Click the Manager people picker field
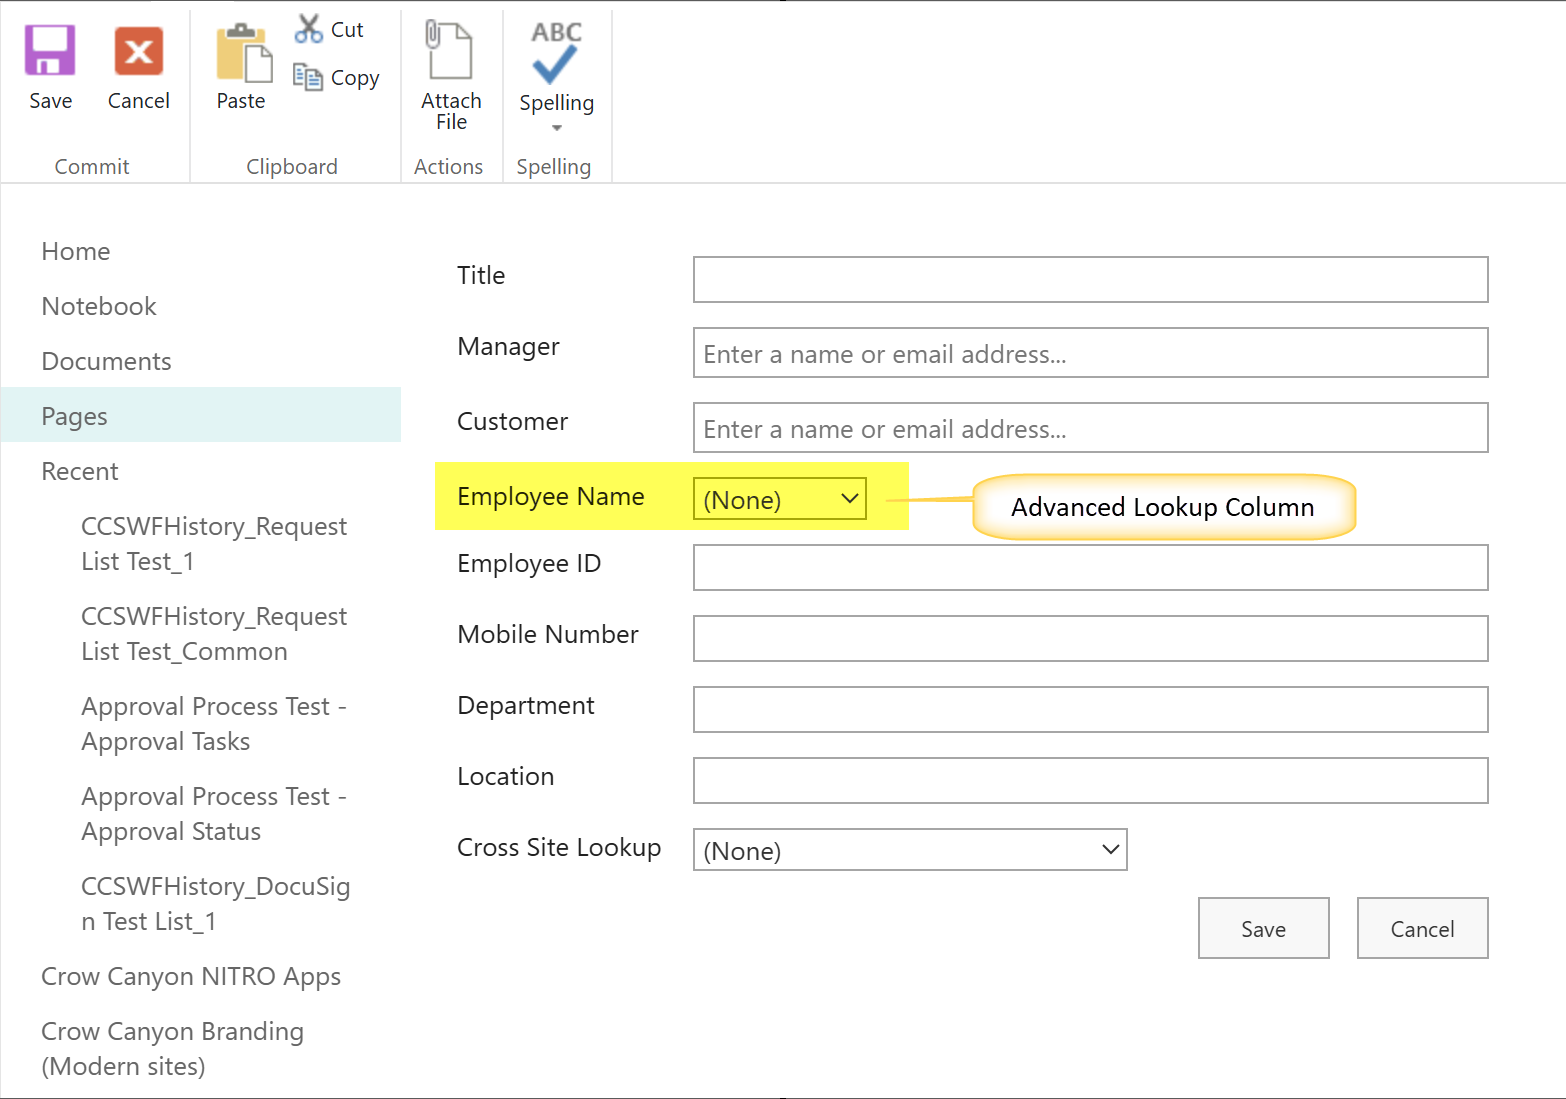Screen dimensions: 1566x1099 point(1090,353)
